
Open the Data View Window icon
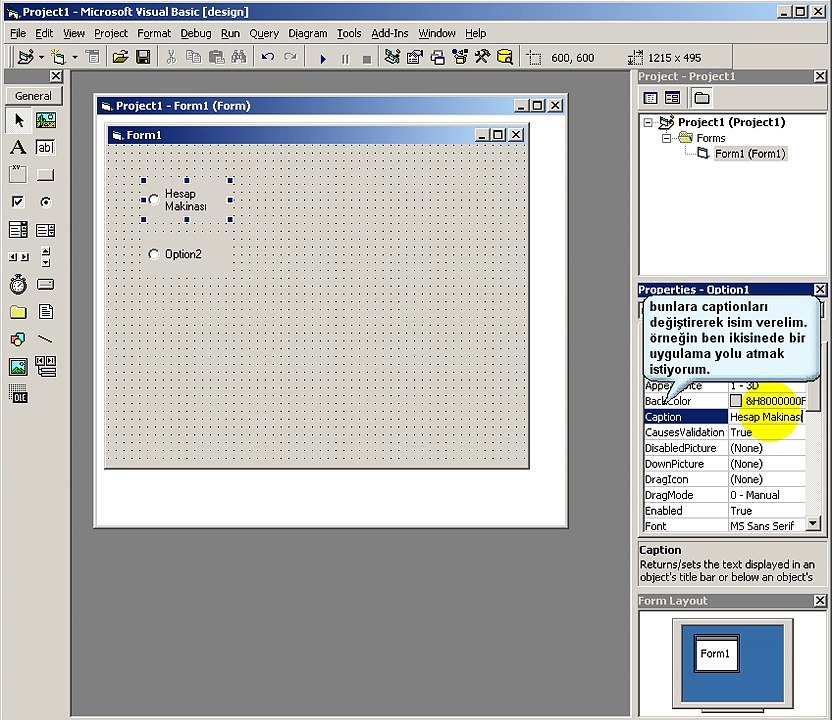point(505,57)
